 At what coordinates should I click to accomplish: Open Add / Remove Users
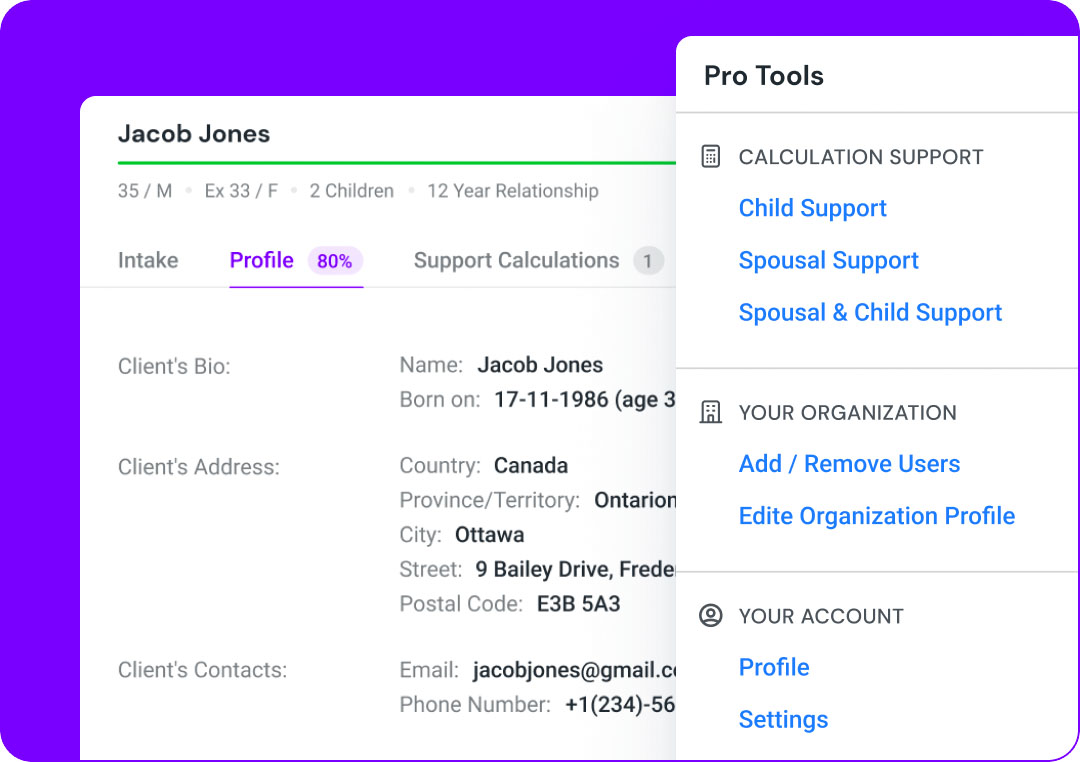coord(849,464)
